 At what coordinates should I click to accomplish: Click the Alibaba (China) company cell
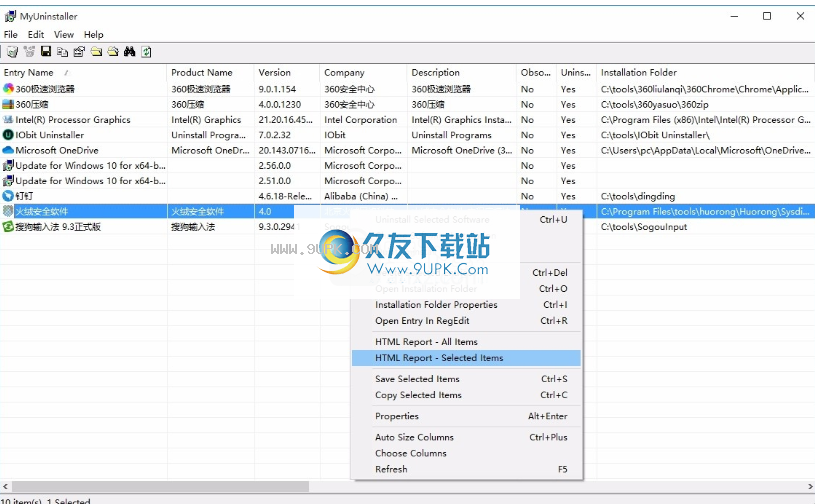coord(361,196)
